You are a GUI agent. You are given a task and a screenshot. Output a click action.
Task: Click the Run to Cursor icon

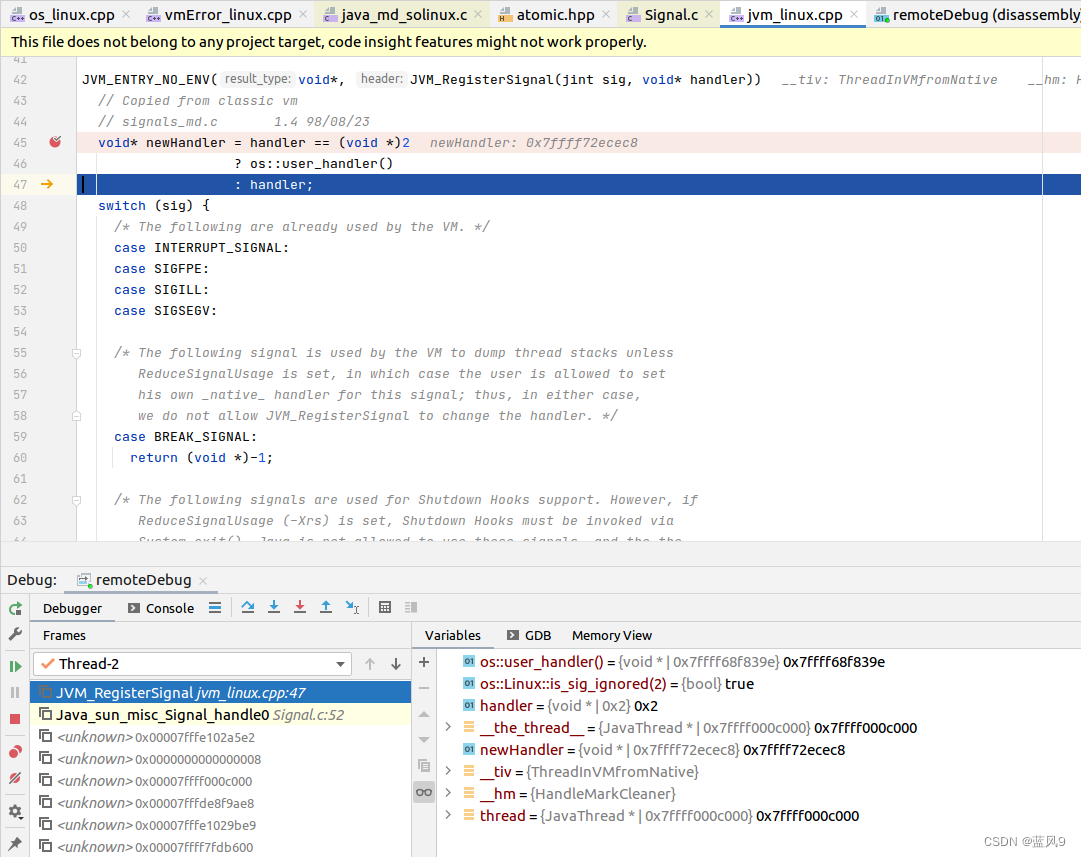(x=352, y=607)
